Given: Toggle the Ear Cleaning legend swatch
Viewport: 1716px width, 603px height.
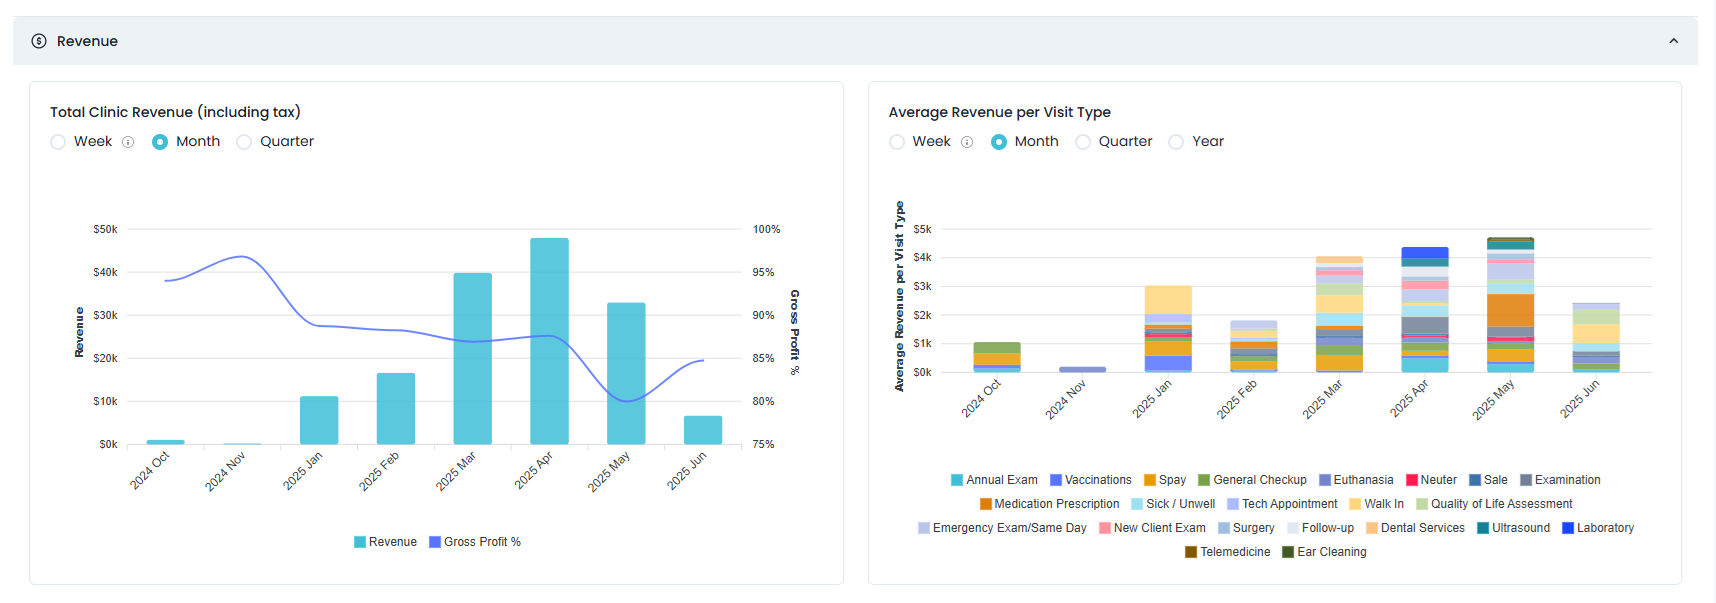Looking at the screenshot, I should tap(1288, 552).
